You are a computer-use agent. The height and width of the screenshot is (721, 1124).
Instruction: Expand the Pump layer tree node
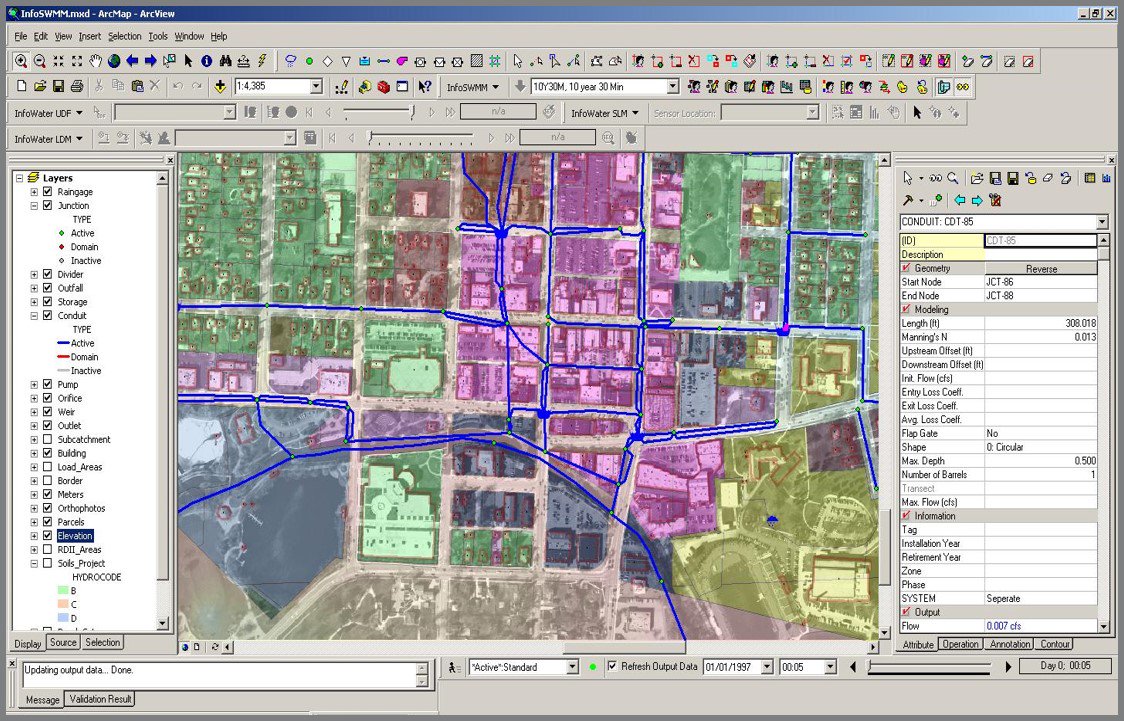(34, 384)
